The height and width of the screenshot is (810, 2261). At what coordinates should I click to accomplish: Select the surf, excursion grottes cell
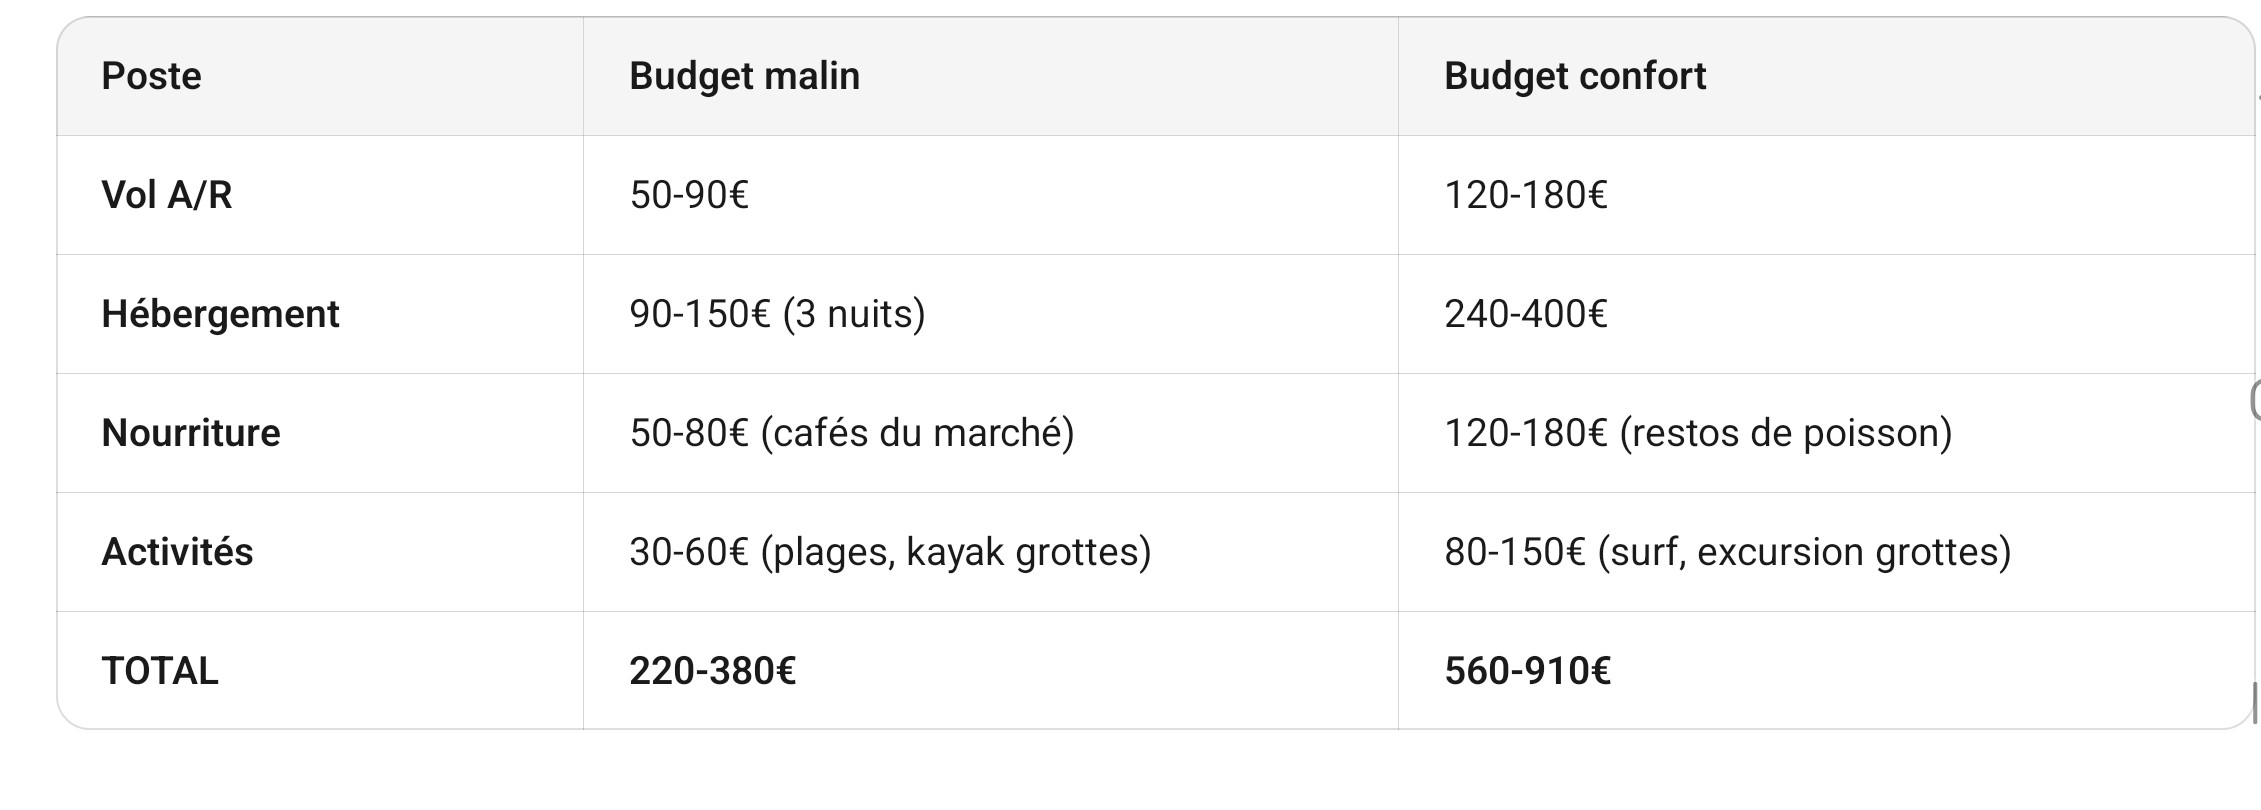(x=1727, y=553)
